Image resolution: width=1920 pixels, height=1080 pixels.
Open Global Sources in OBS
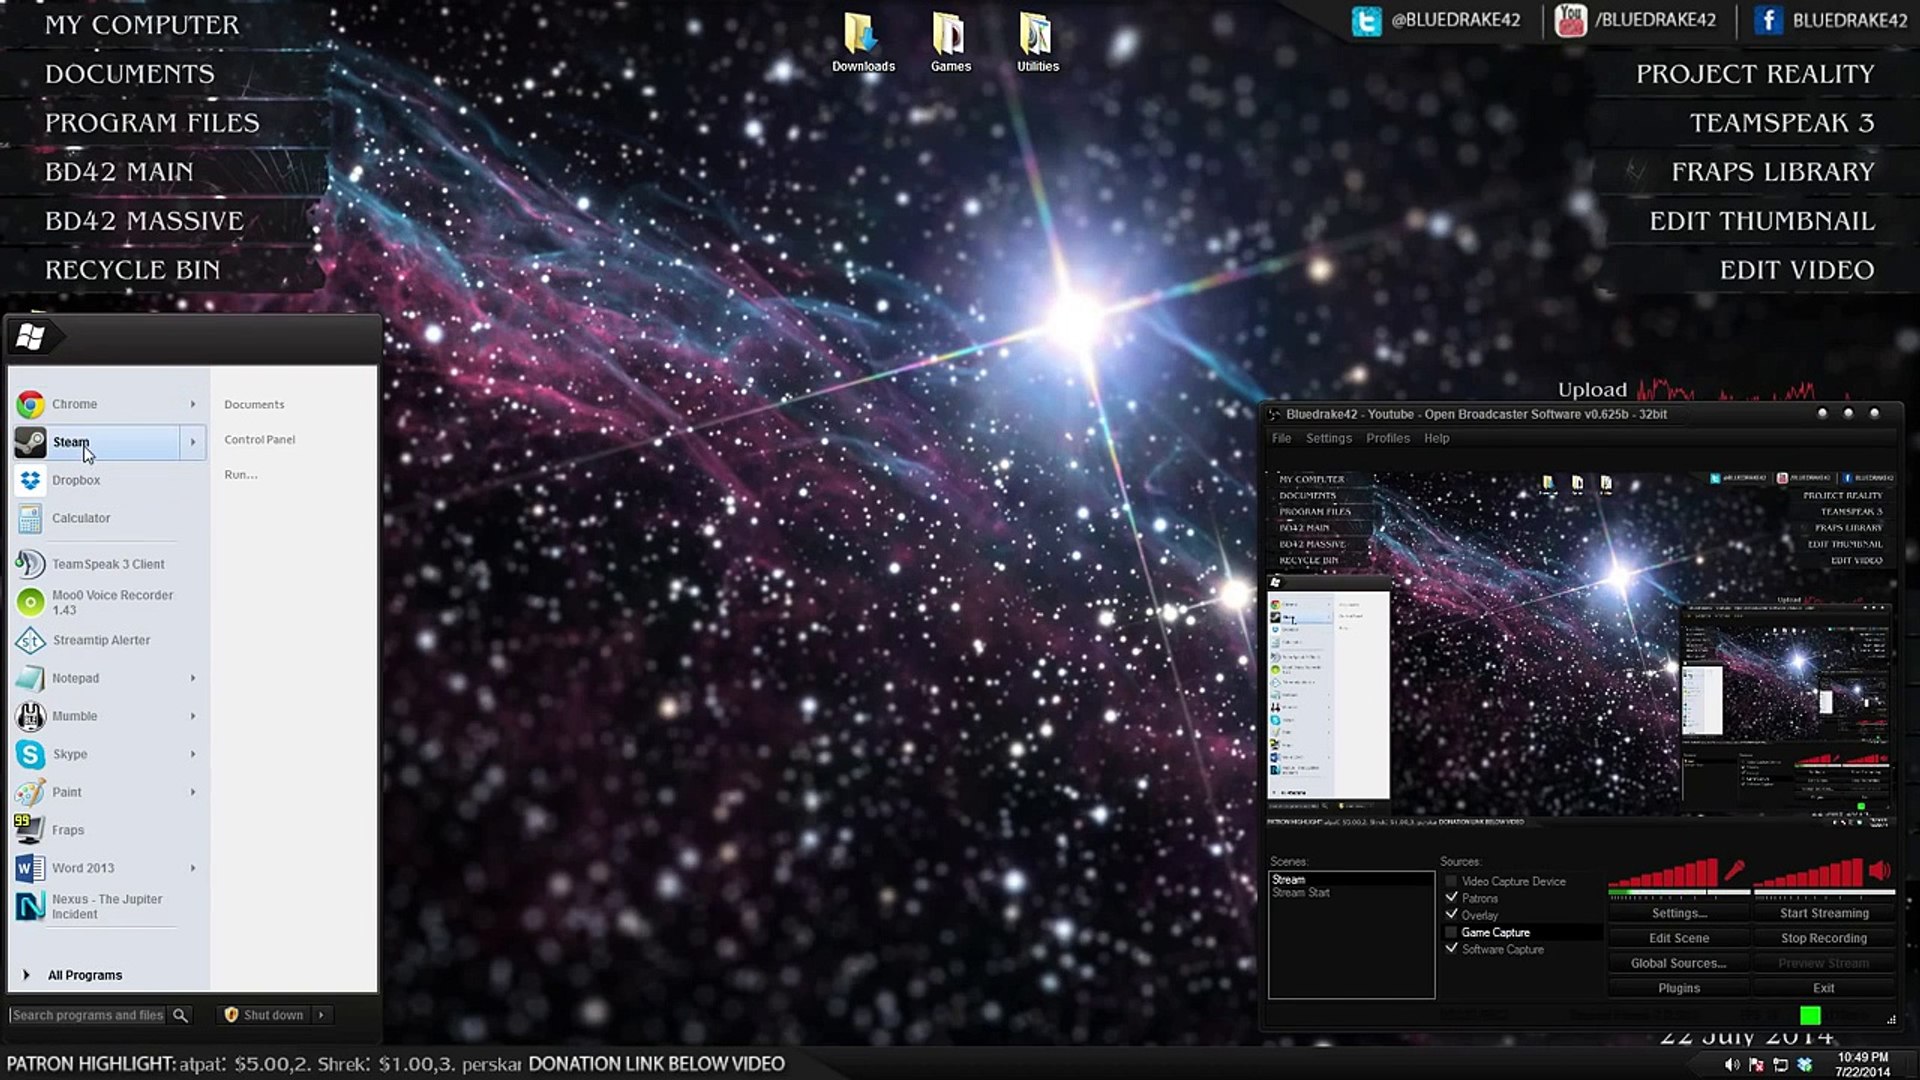pos(1678,963)
